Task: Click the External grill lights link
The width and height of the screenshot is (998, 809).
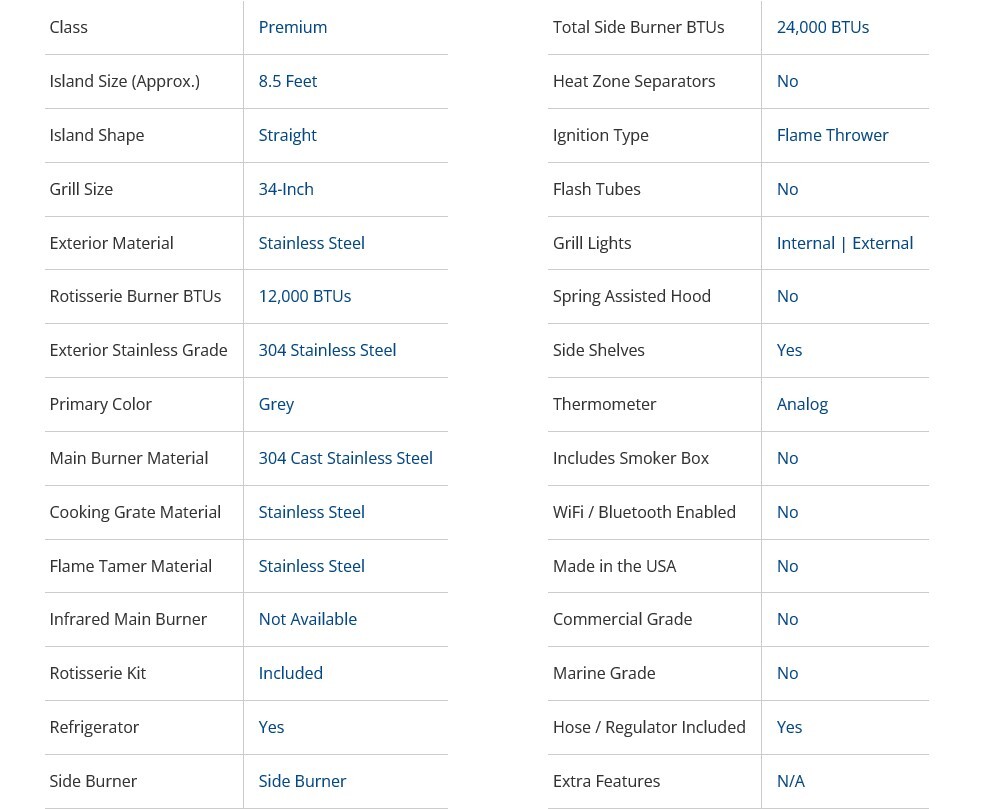Action: pyautogui.click(x=882, y=243)
